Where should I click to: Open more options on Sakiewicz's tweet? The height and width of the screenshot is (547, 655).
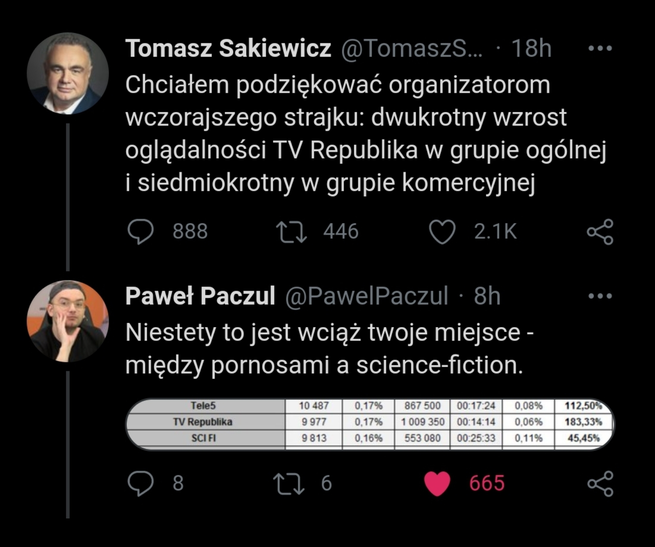599,48
